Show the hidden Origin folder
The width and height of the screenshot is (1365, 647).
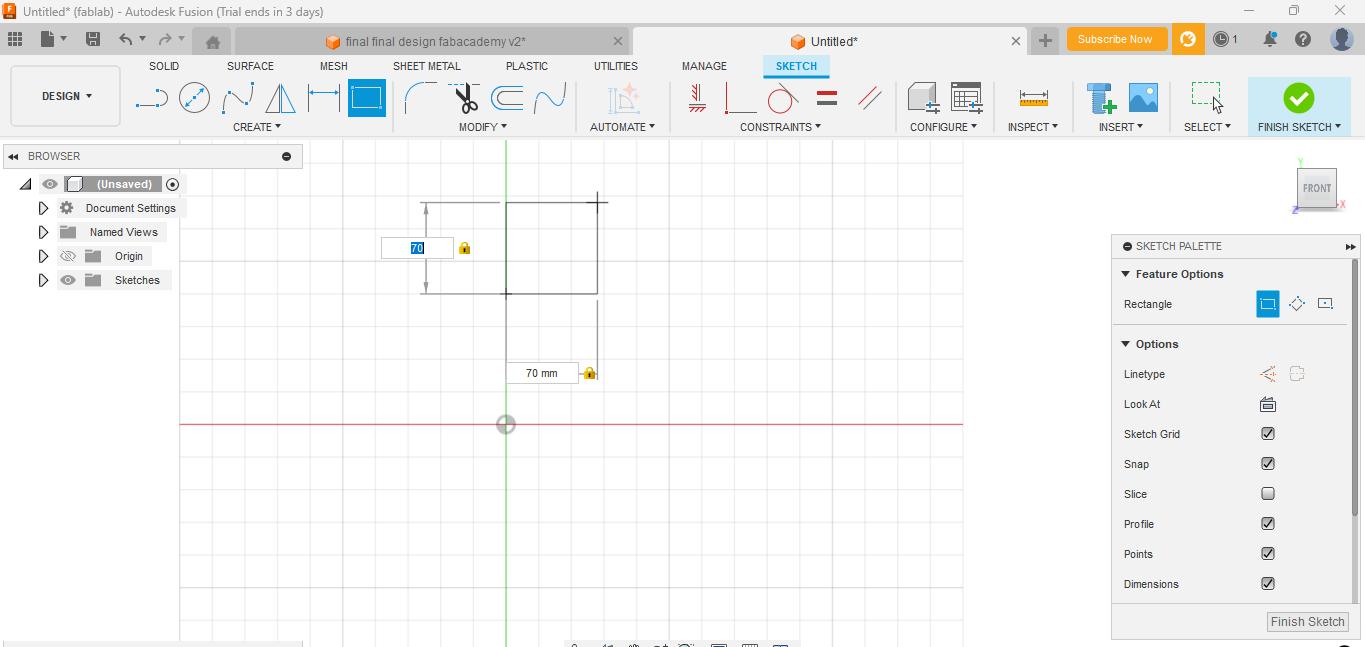click(x=68, y=256)
